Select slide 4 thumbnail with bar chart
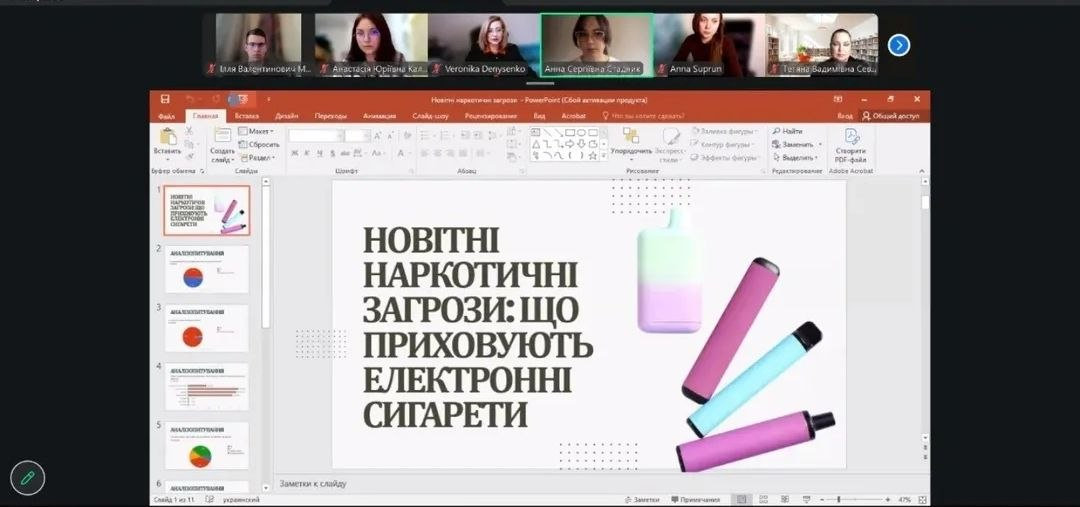The height and width of the screenshot is (507, 1080). pyautogui.click(x=207, y=387)
